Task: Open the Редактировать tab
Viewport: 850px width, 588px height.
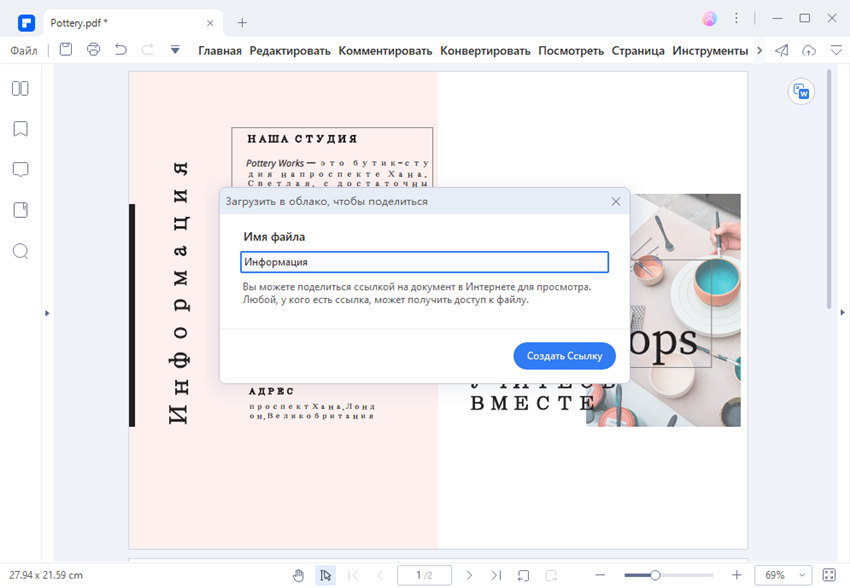Action: [x=290, y=51]
